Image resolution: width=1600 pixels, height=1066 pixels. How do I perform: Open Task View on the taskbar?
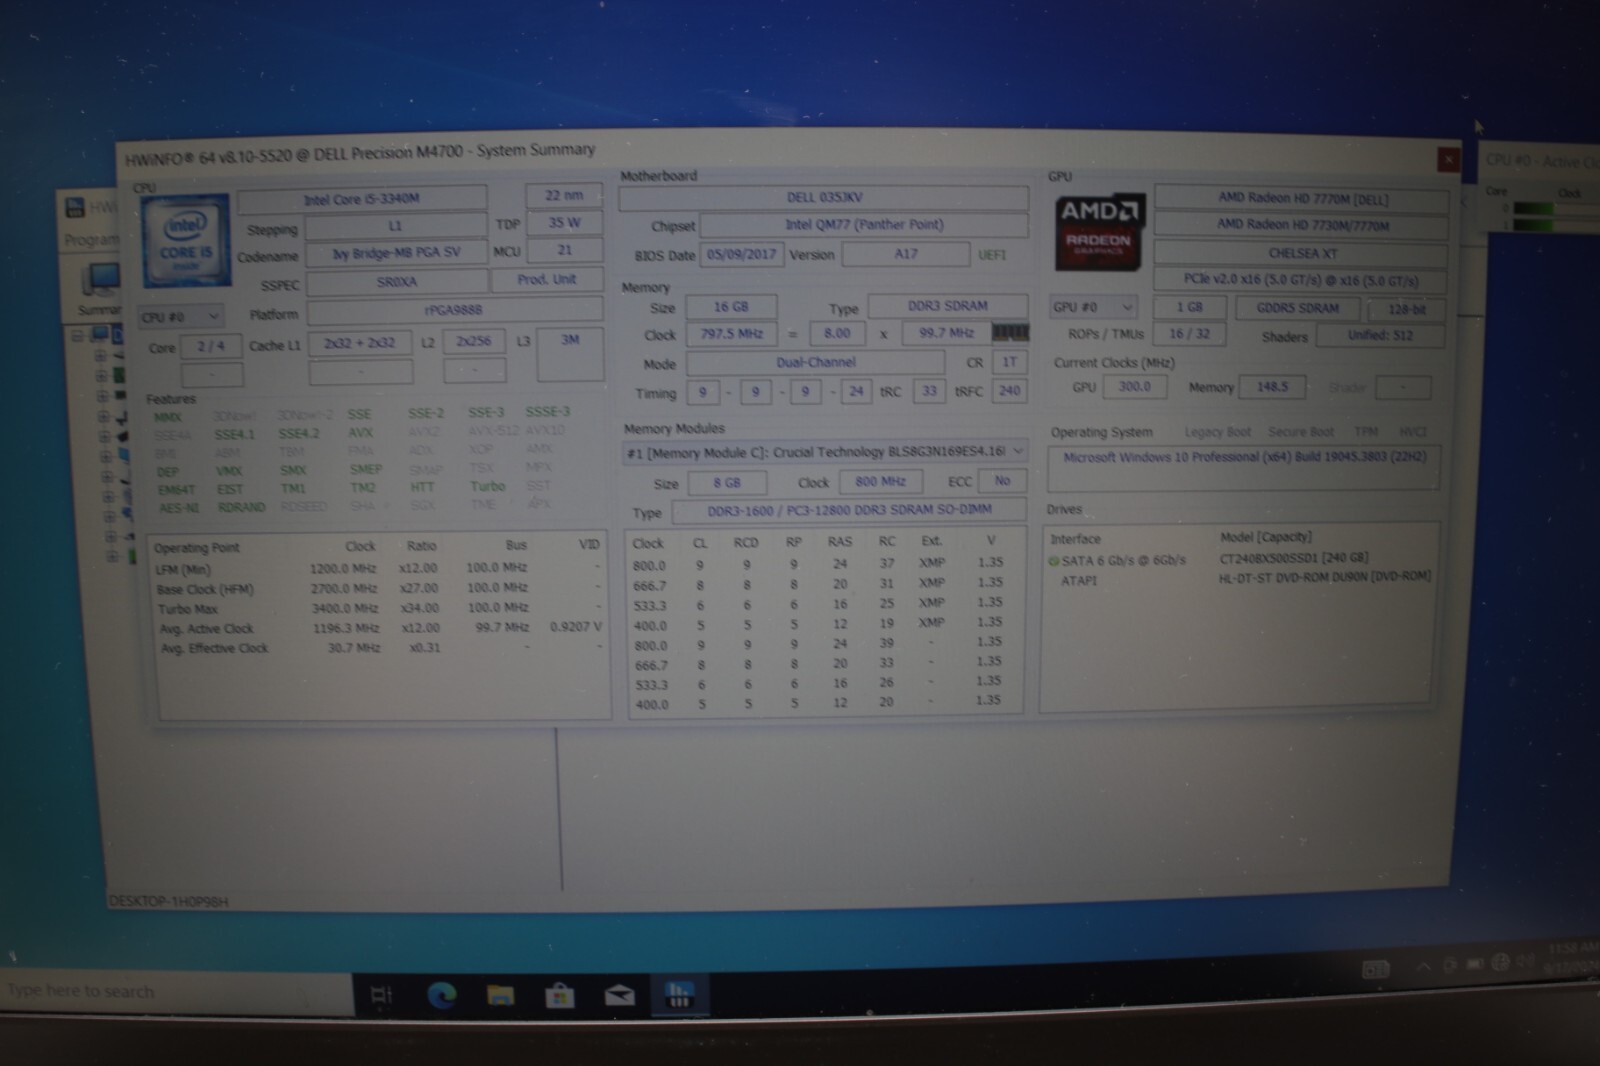pyautogui.click(x=381, y=995)
